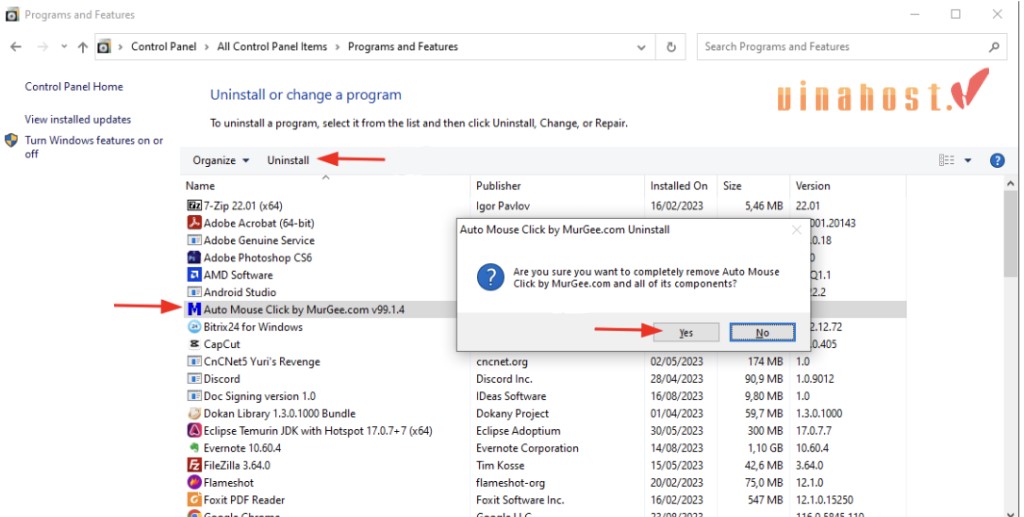The height and width of the screenshot is (517, 1024).
Task: Click the Bitrix24 for Windows icon
Action: tap(194, 326)
